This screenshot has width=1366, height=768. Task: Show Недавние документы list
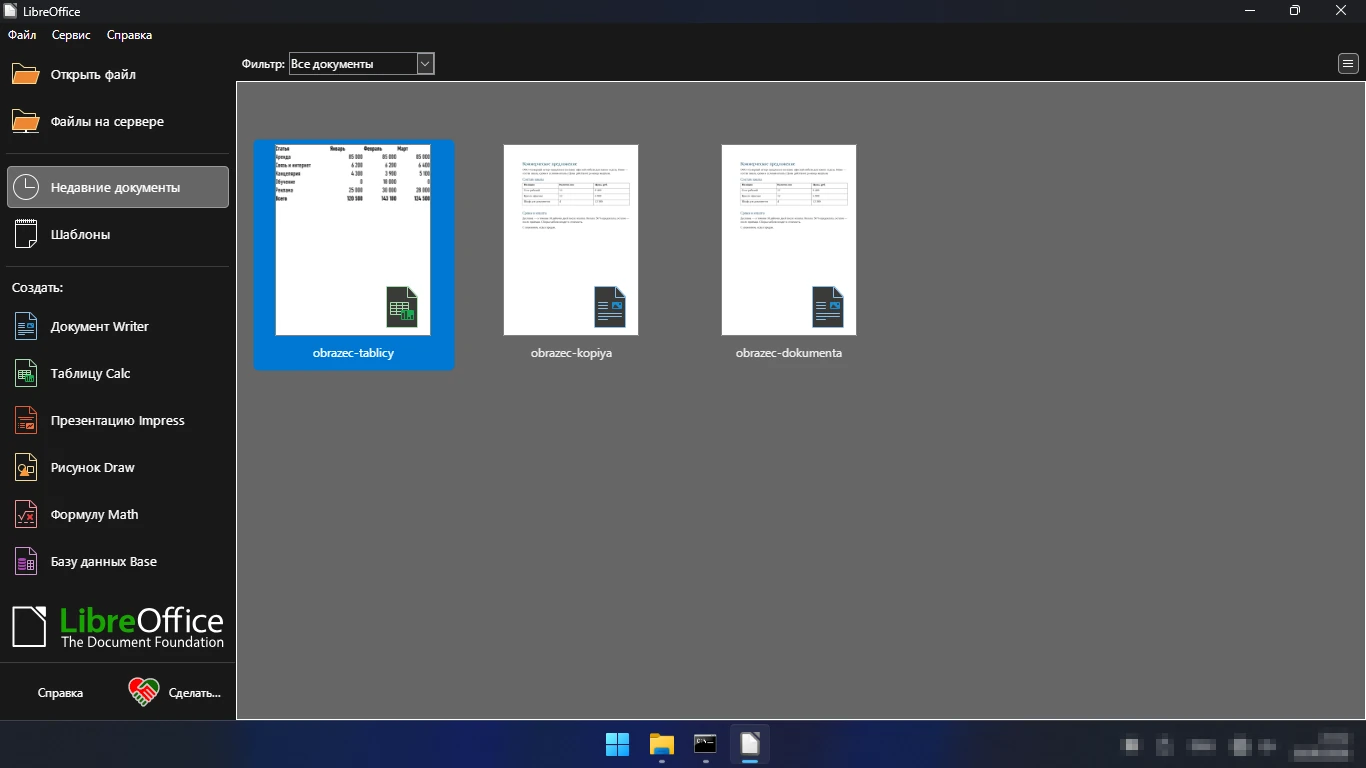[x=118, y=187]
